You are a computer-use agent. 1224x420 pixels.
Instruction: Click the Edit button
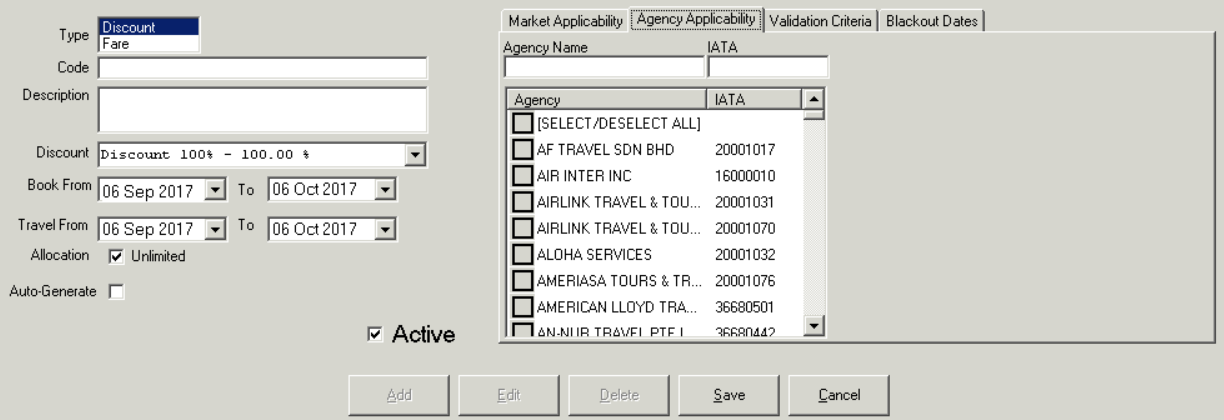(508, 396)
